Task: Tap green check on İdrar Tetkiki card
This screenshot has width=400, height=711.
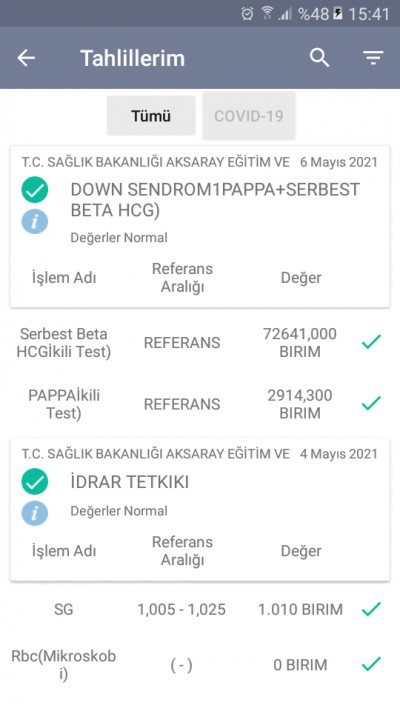Action: pyautogui.click(x=34, y=482)
